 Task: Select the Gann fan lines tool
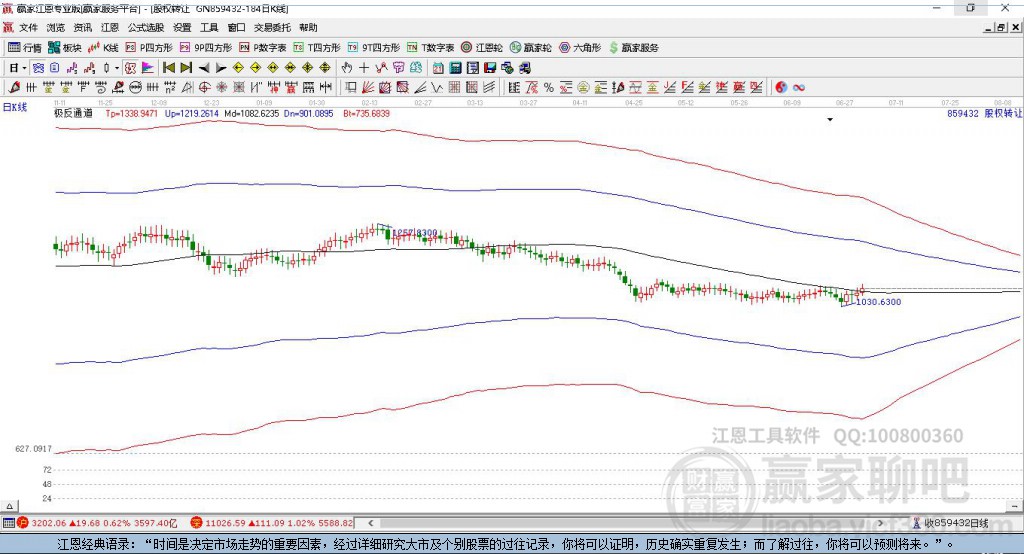[368, 88]
